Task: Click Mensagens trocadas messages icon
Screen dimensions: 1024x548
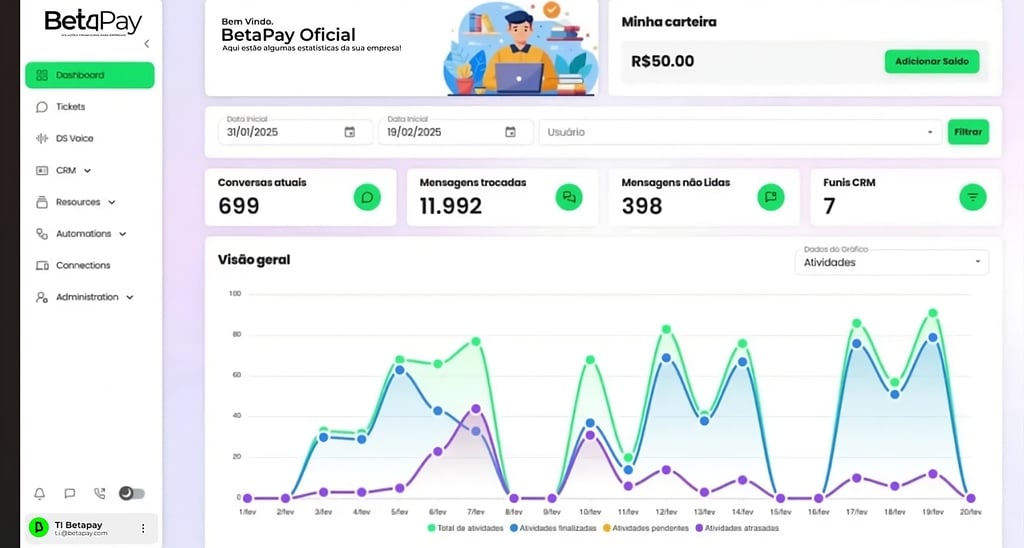Action: (x=569, y=197)
